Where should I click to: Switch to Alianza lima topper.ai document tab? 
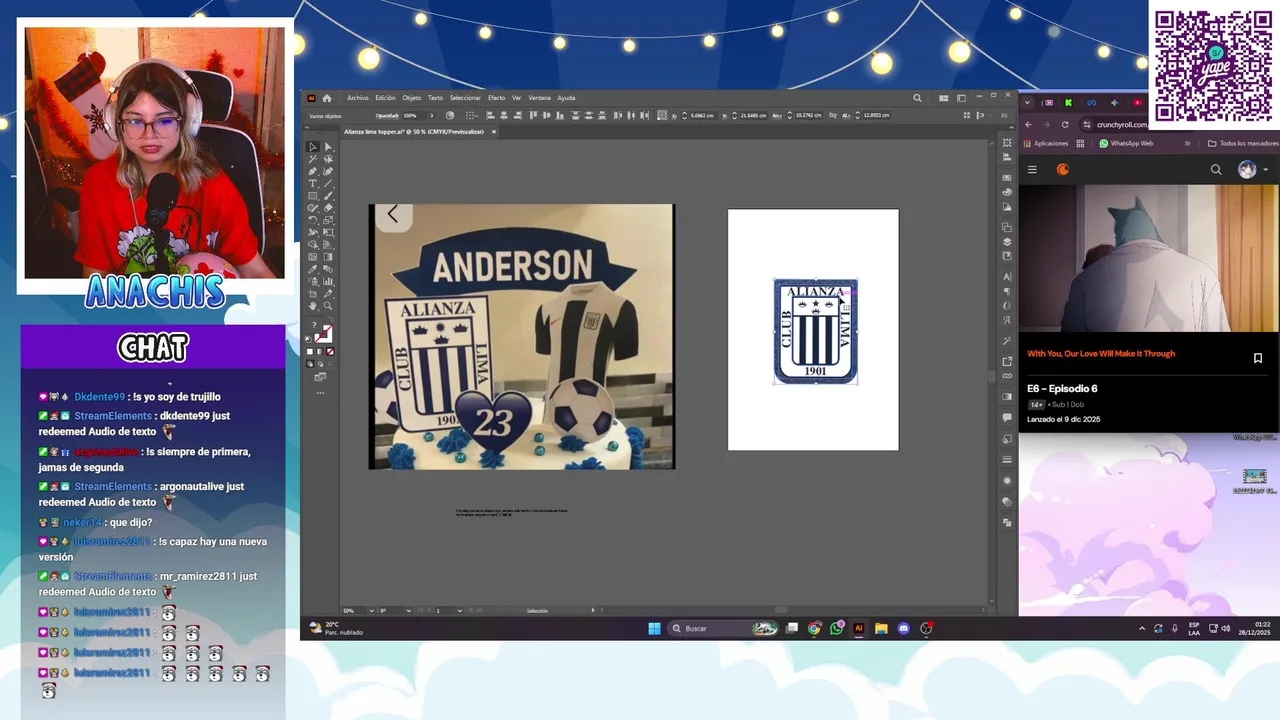[x=414, y=131]
